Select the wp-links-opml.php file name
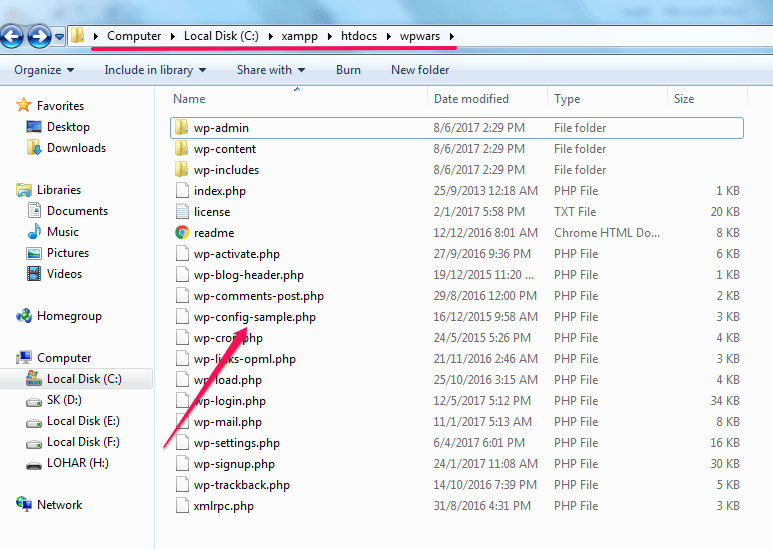The height and width of the screenshot is (550, 773). pyautogui.click(x=245, y=359)
